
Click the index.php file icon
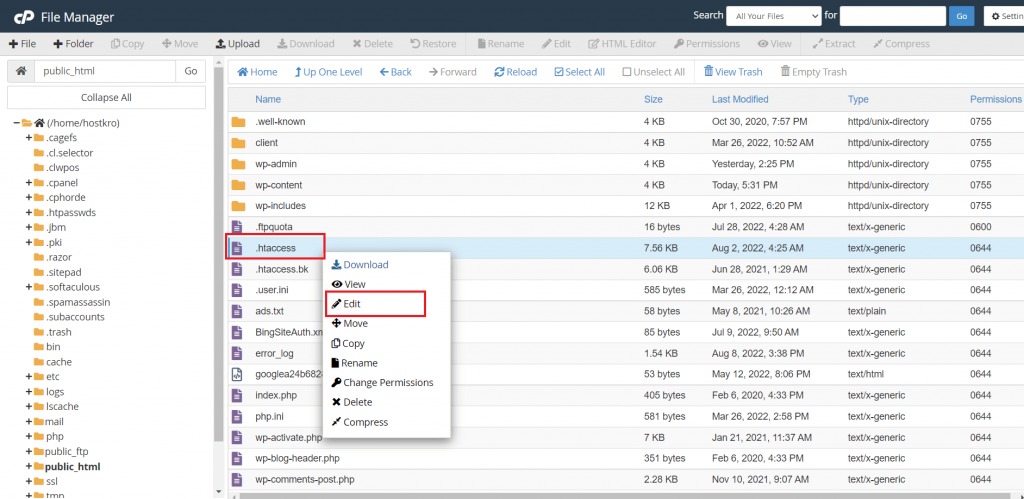237,395
